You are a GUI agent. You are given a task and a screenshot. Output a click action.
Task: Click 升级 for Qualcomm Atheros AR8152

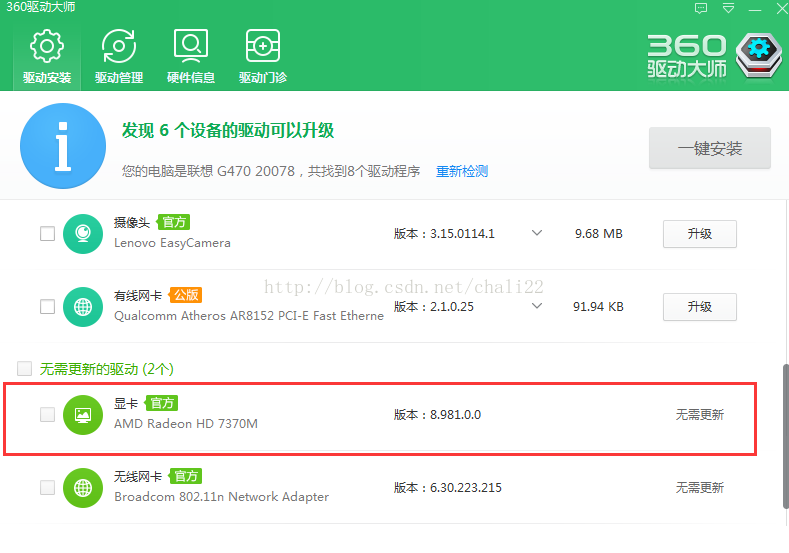(699, 306)
